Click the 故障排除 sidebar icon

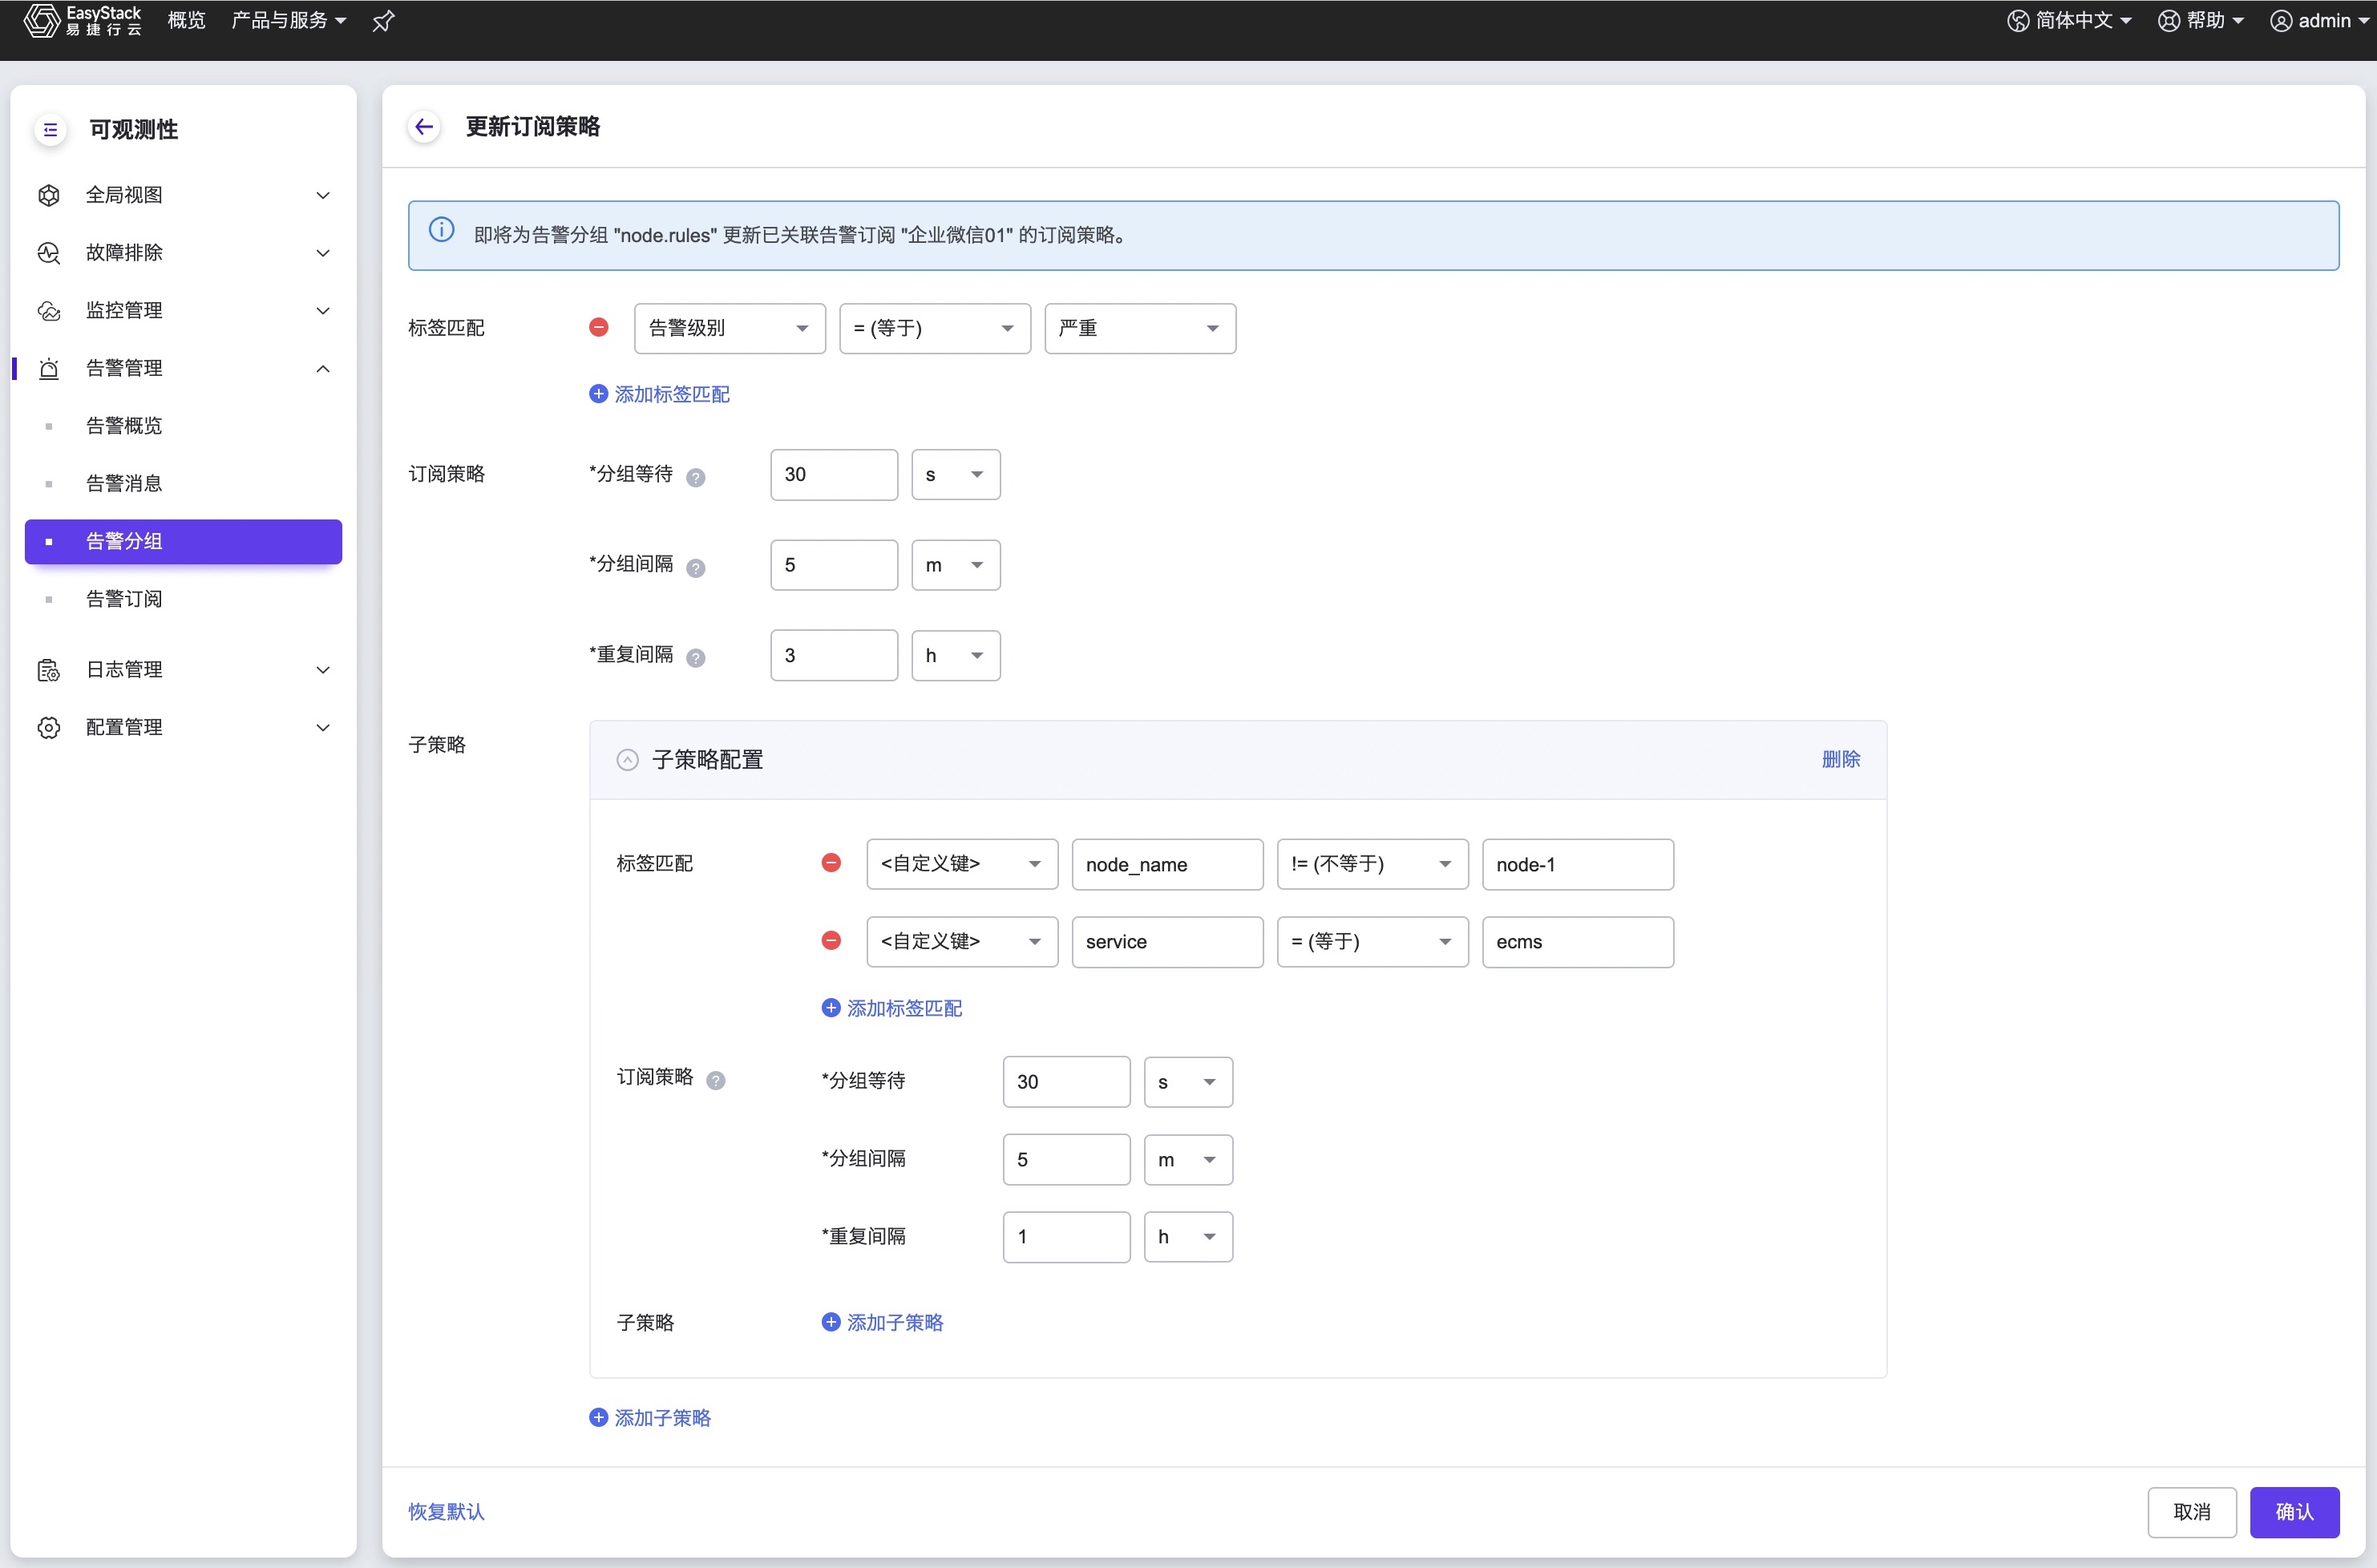(x=48, y=253)
